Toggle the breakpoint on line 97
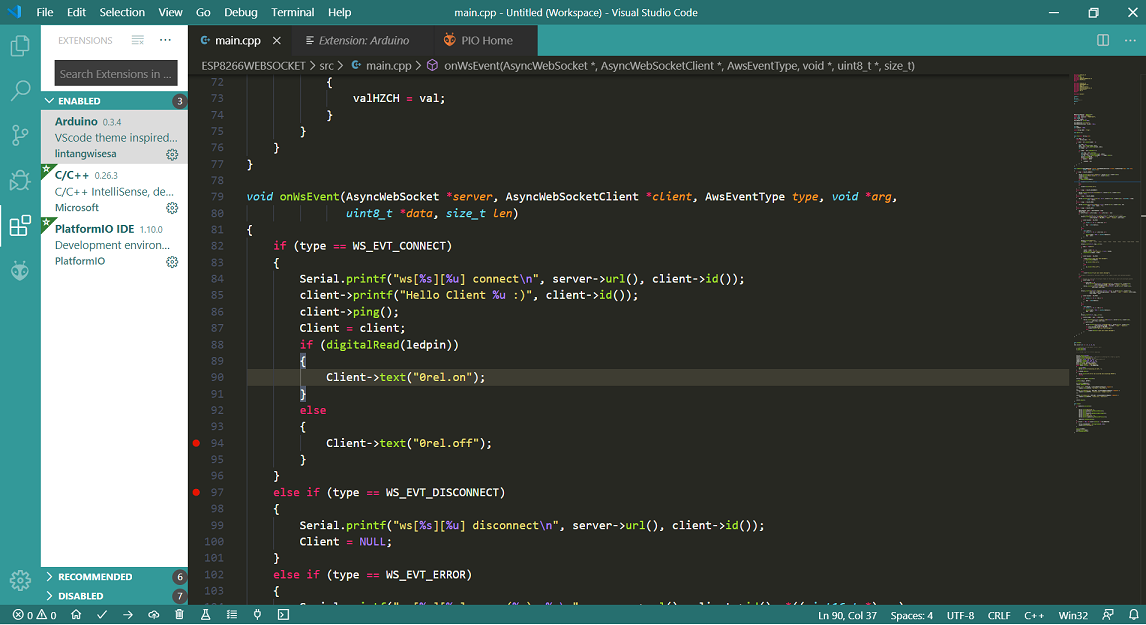Screen dimensions: 1146x625 pyautogui.click(x=197, y=492)
